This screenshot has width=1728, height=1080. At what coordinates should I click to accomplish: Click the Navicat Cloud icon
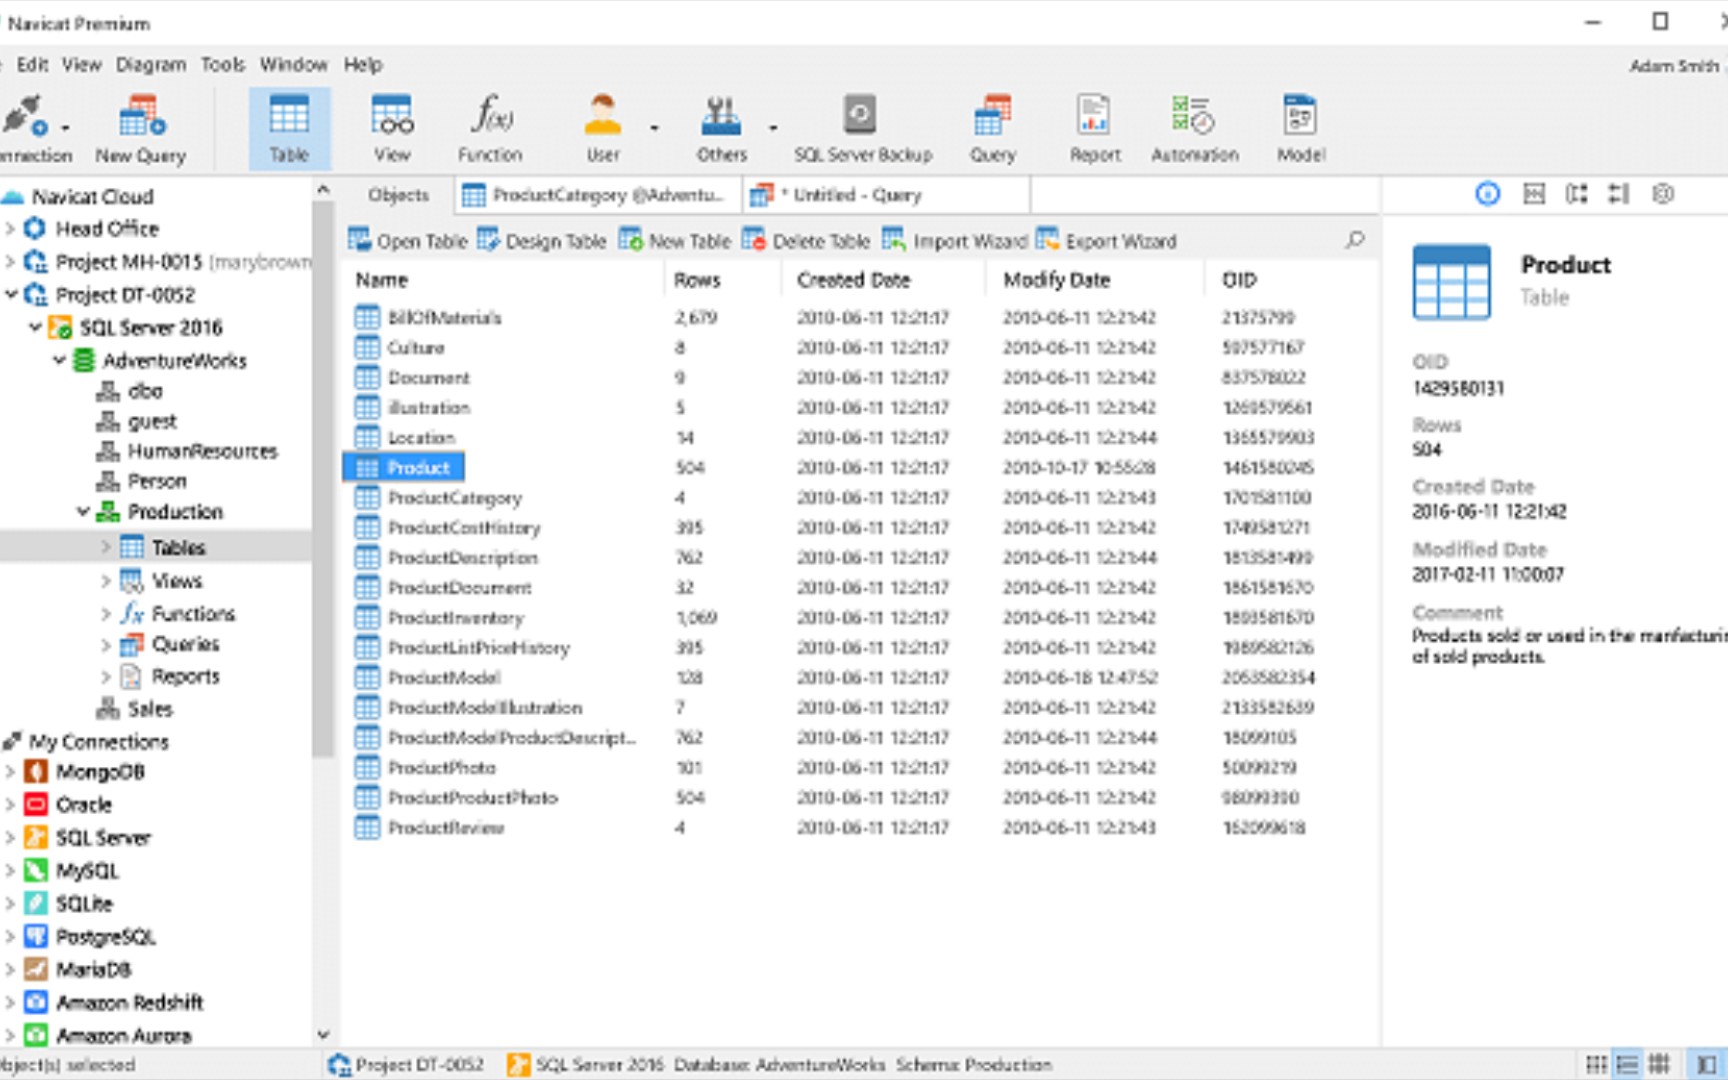click(13, 197)
